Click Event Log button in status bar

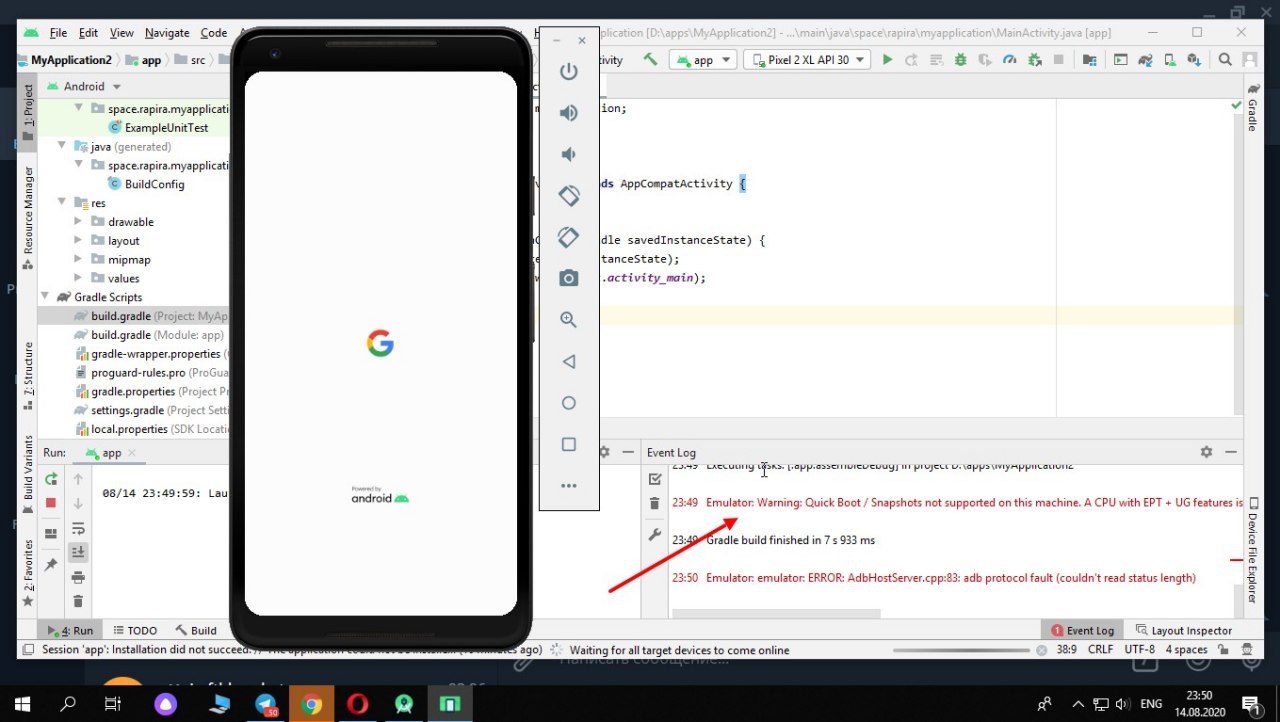pyautogui.click(x=1082, y=630)
